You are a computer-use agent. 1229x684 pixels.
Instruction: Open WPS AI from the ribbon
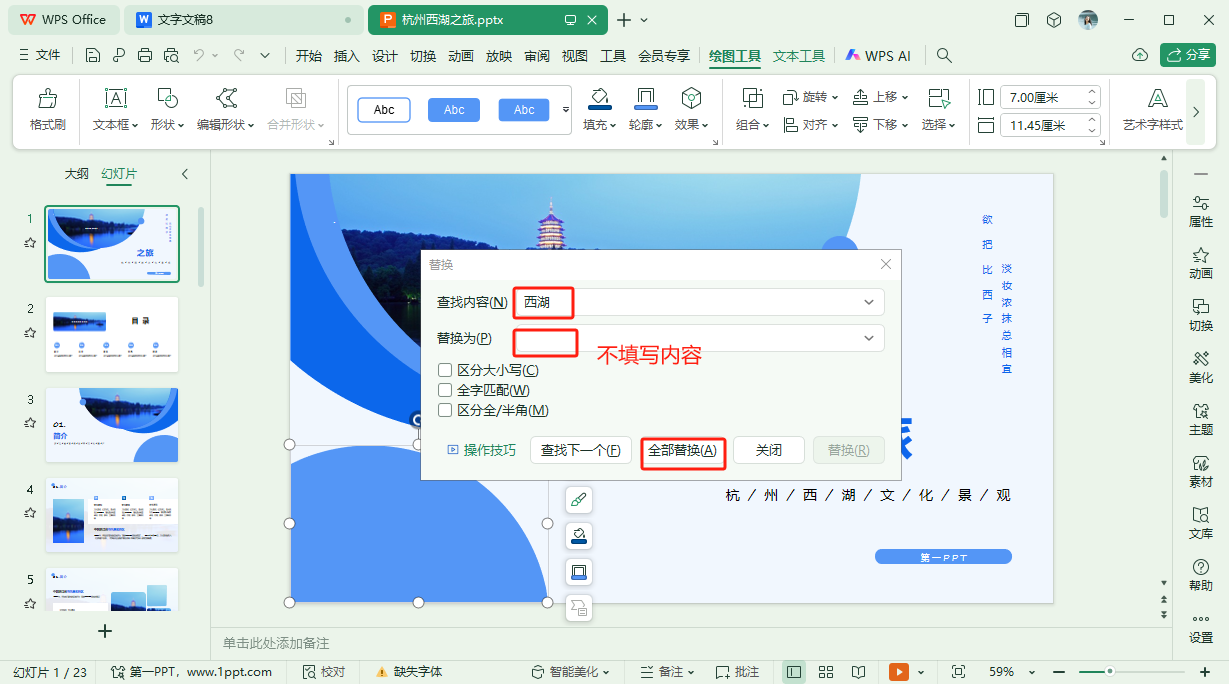[x=878, y=56]
